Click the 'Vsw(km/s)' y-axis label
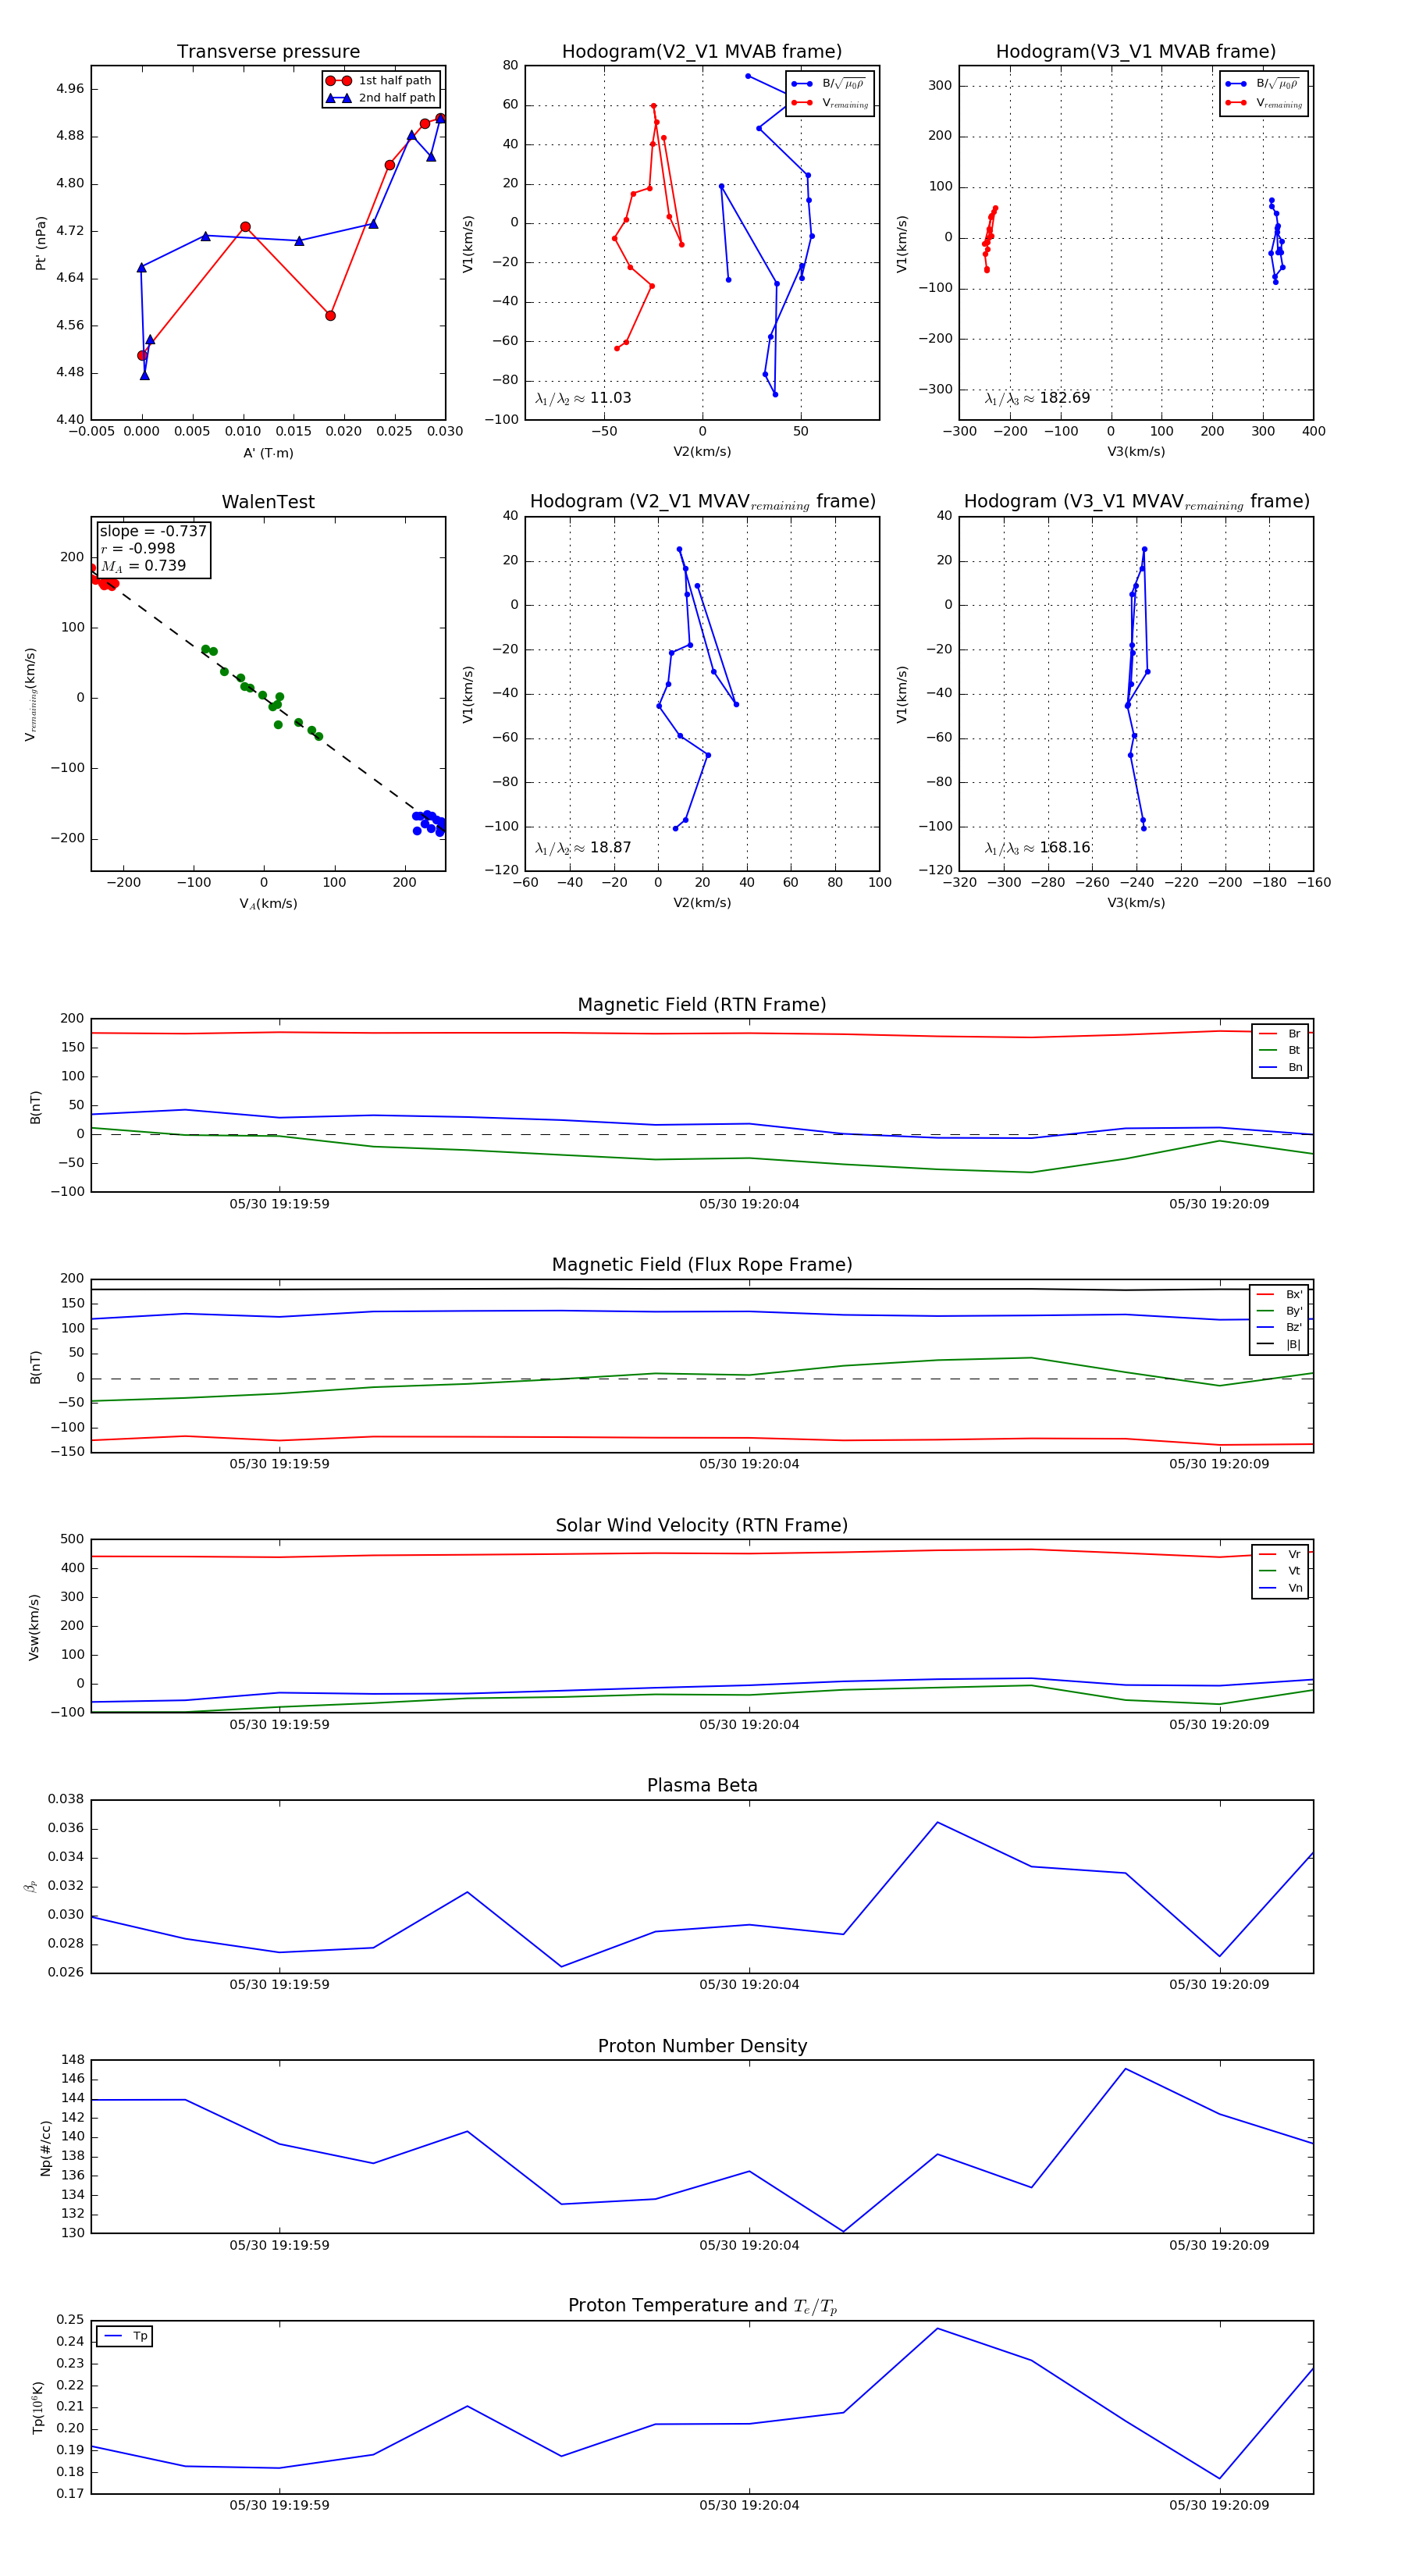This screenshot has width=1405, height=2576. click(x=35, y=1627)
